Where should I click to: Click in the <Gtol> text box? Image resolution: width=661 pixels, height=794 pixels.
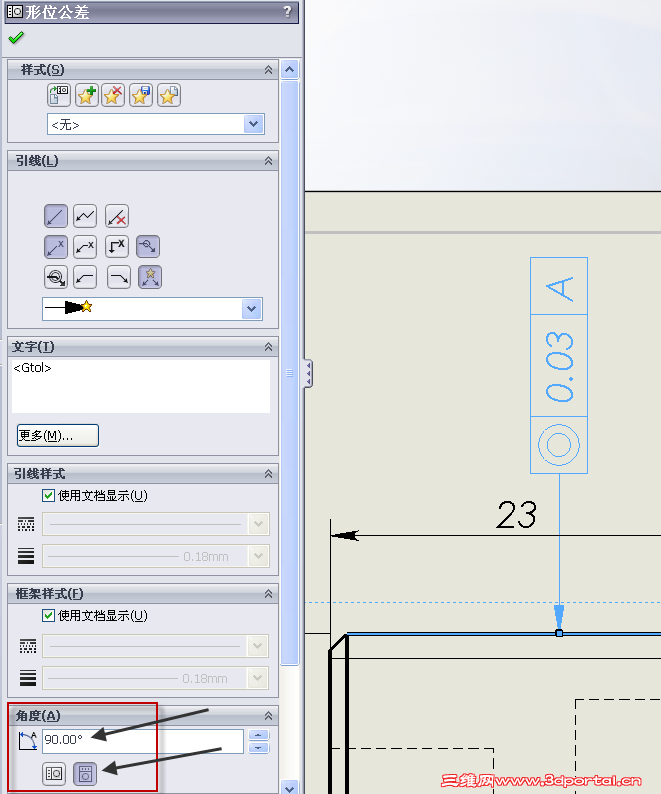141,386
